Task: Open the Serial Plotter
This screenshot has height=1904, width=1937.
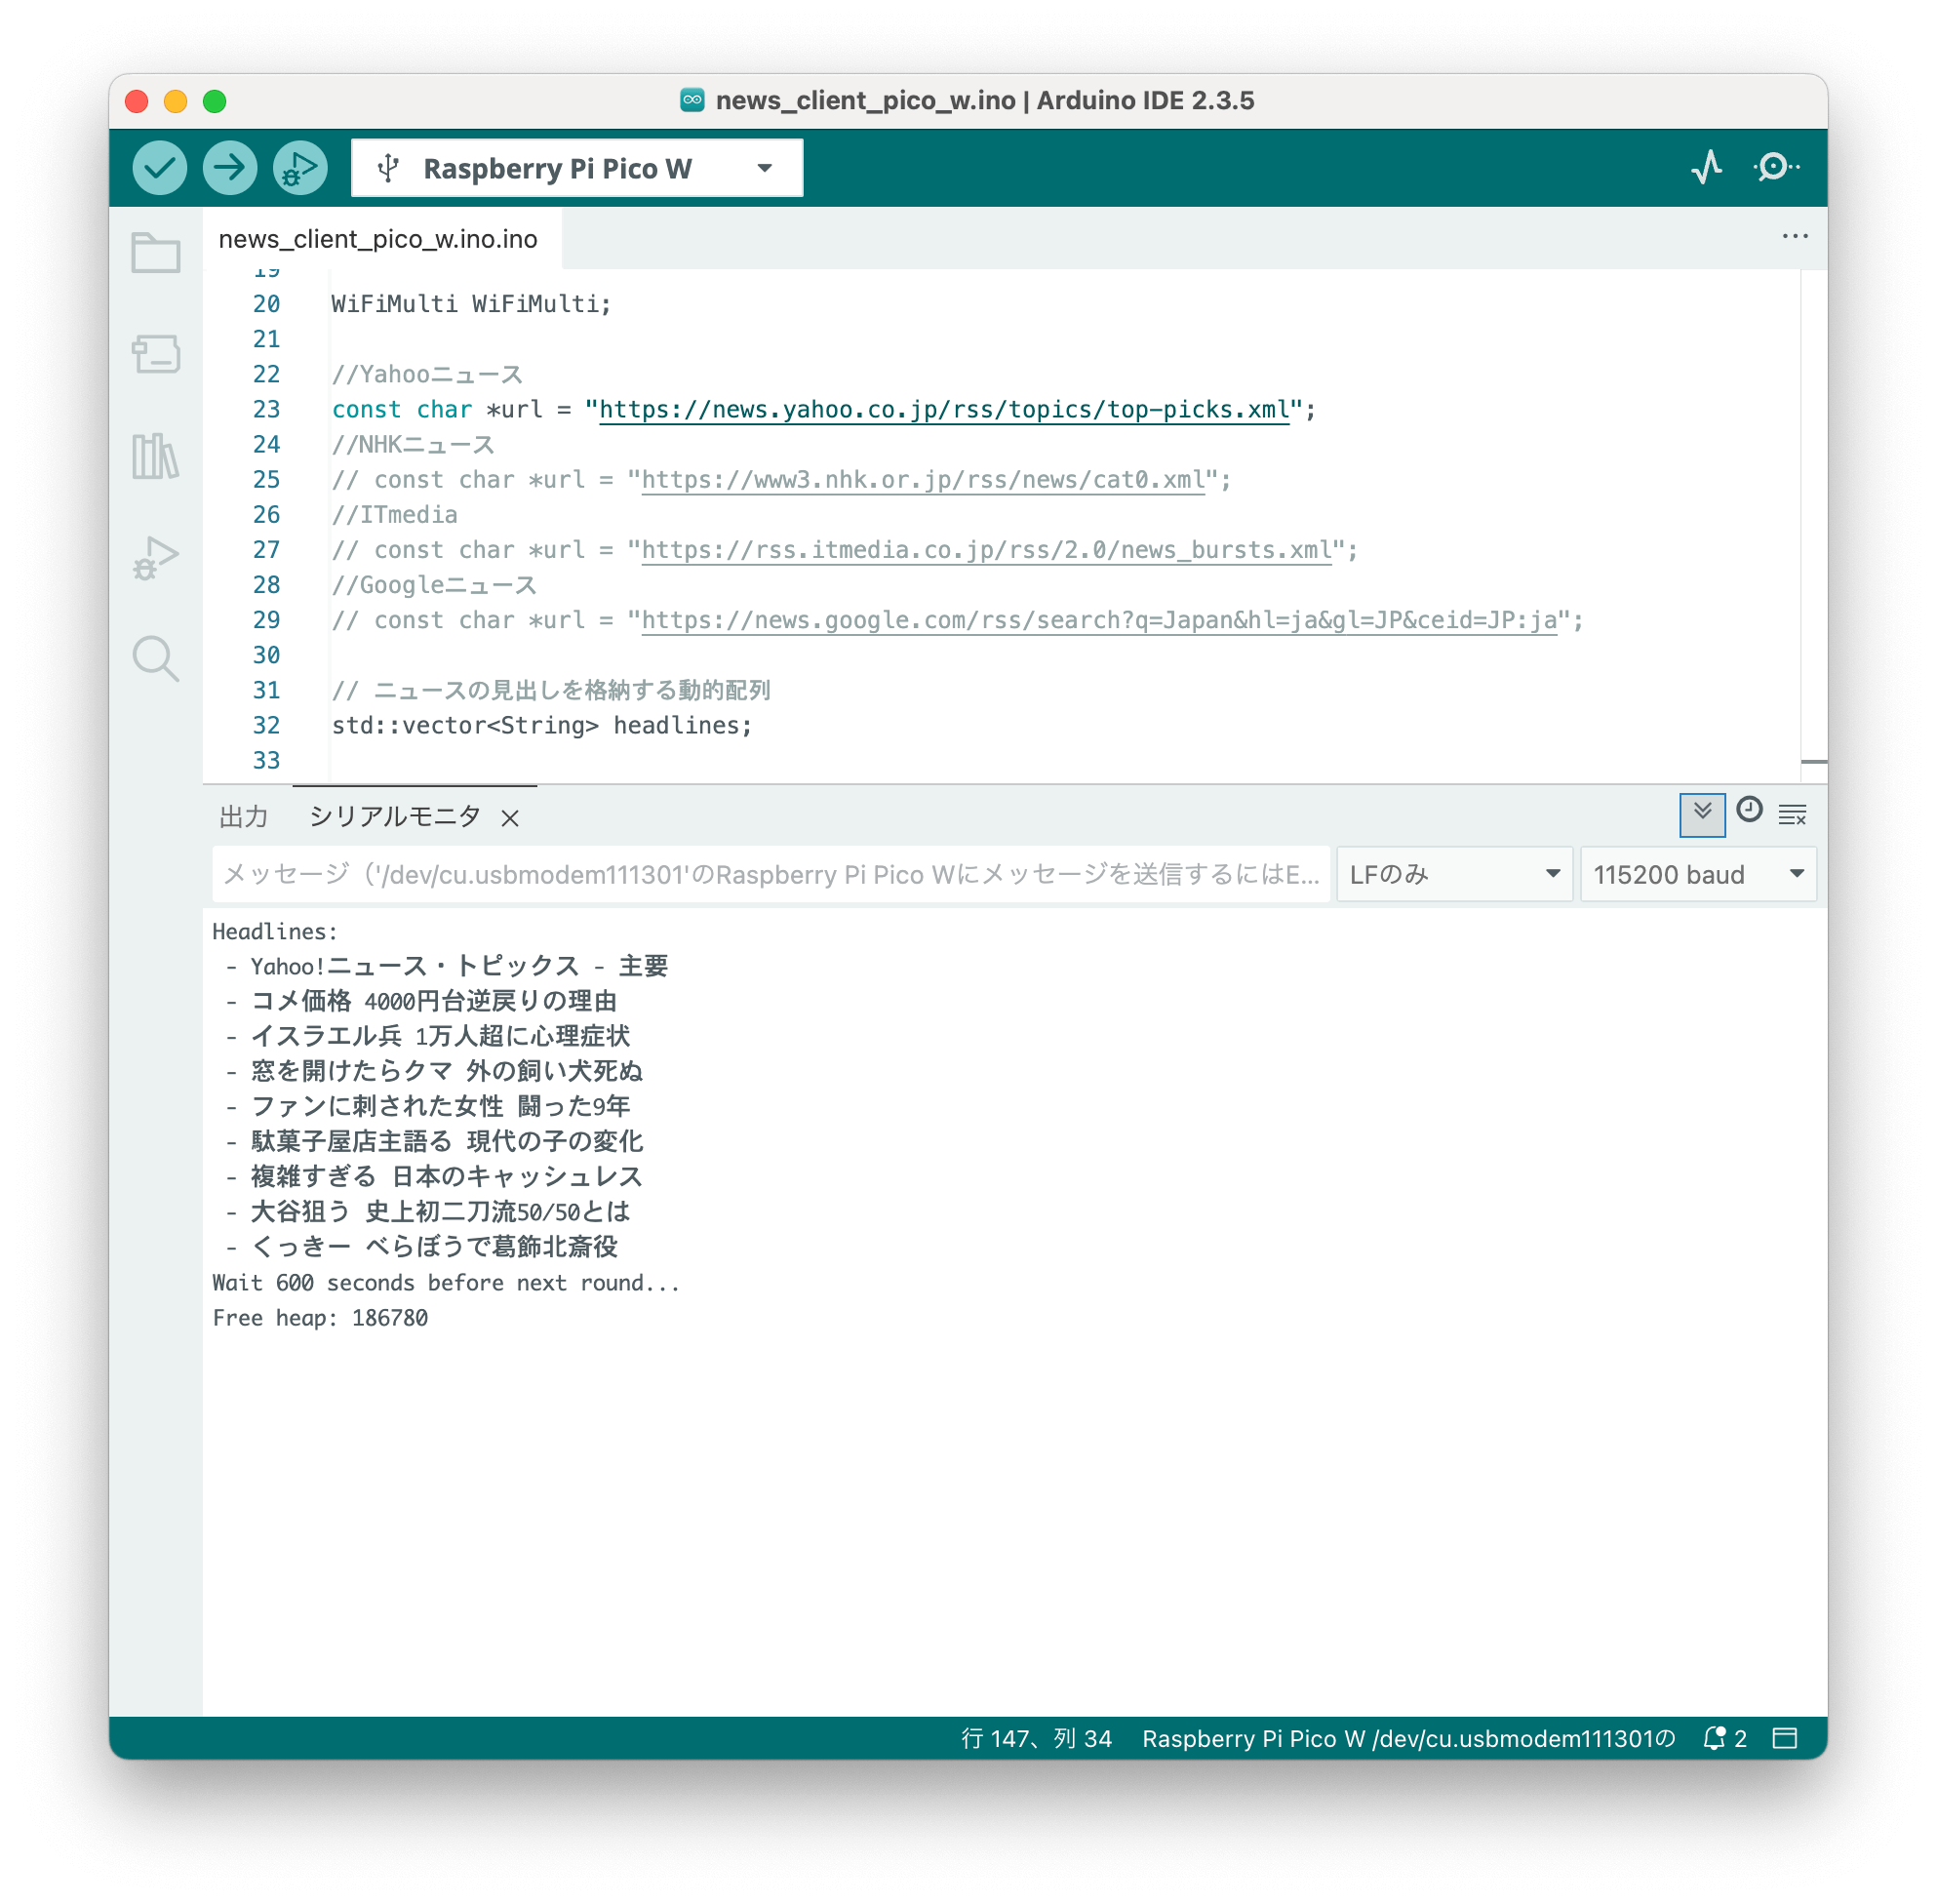Action: pos(1706,167)
